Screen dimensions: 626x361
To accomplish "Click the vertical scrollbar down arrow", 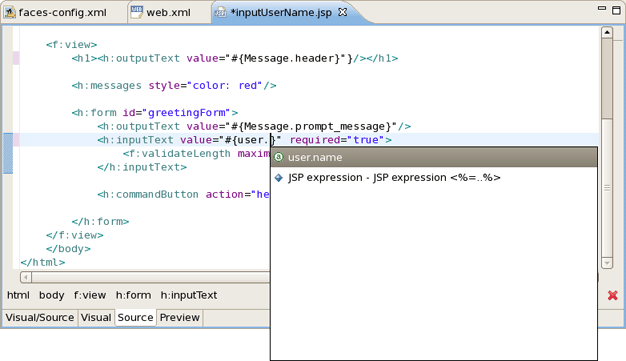I will (x=607, y=263).
